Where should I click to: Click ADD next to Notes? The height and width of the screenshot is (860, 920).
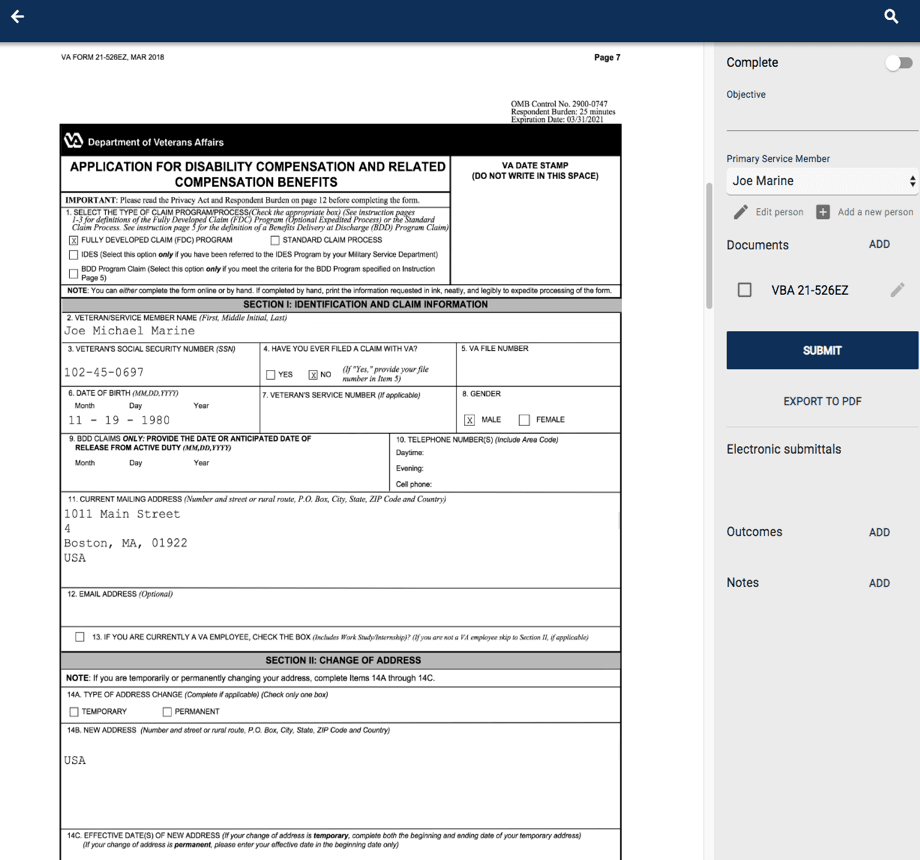tap(879, 583)
